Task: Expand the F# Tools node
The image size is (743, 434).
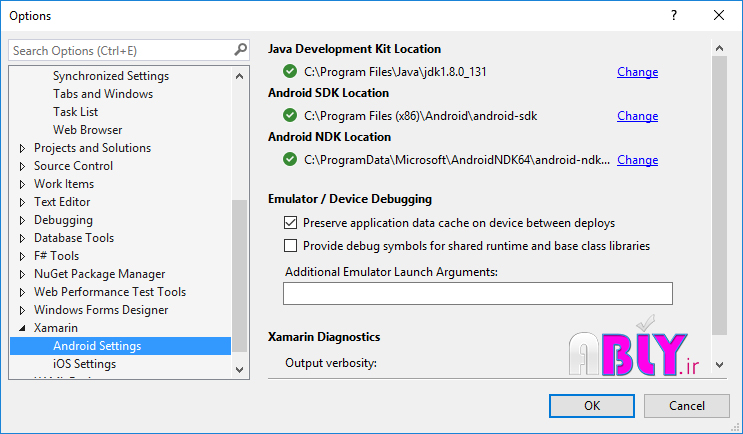Action: [x=22, y=256]
